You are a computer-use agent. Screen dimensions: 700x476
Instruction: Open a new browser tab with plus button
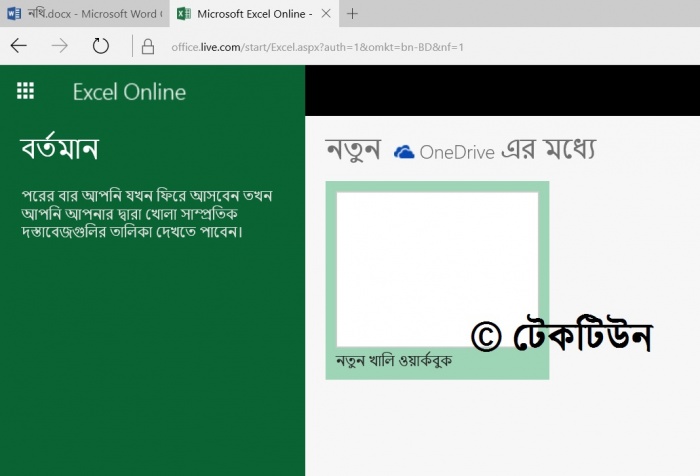coord(352,14)
